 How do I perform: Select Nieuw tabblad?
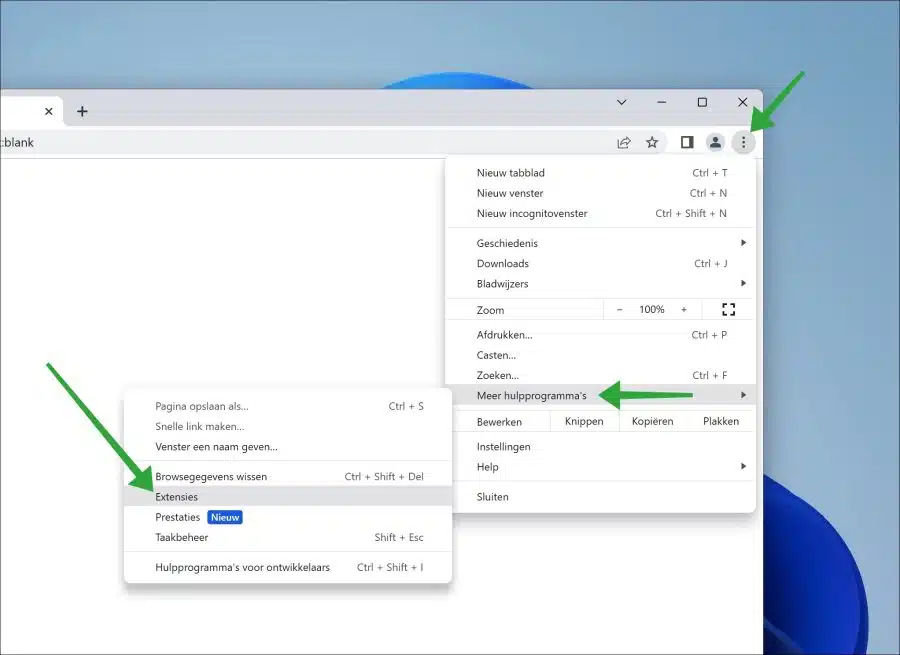pos(601,173)
